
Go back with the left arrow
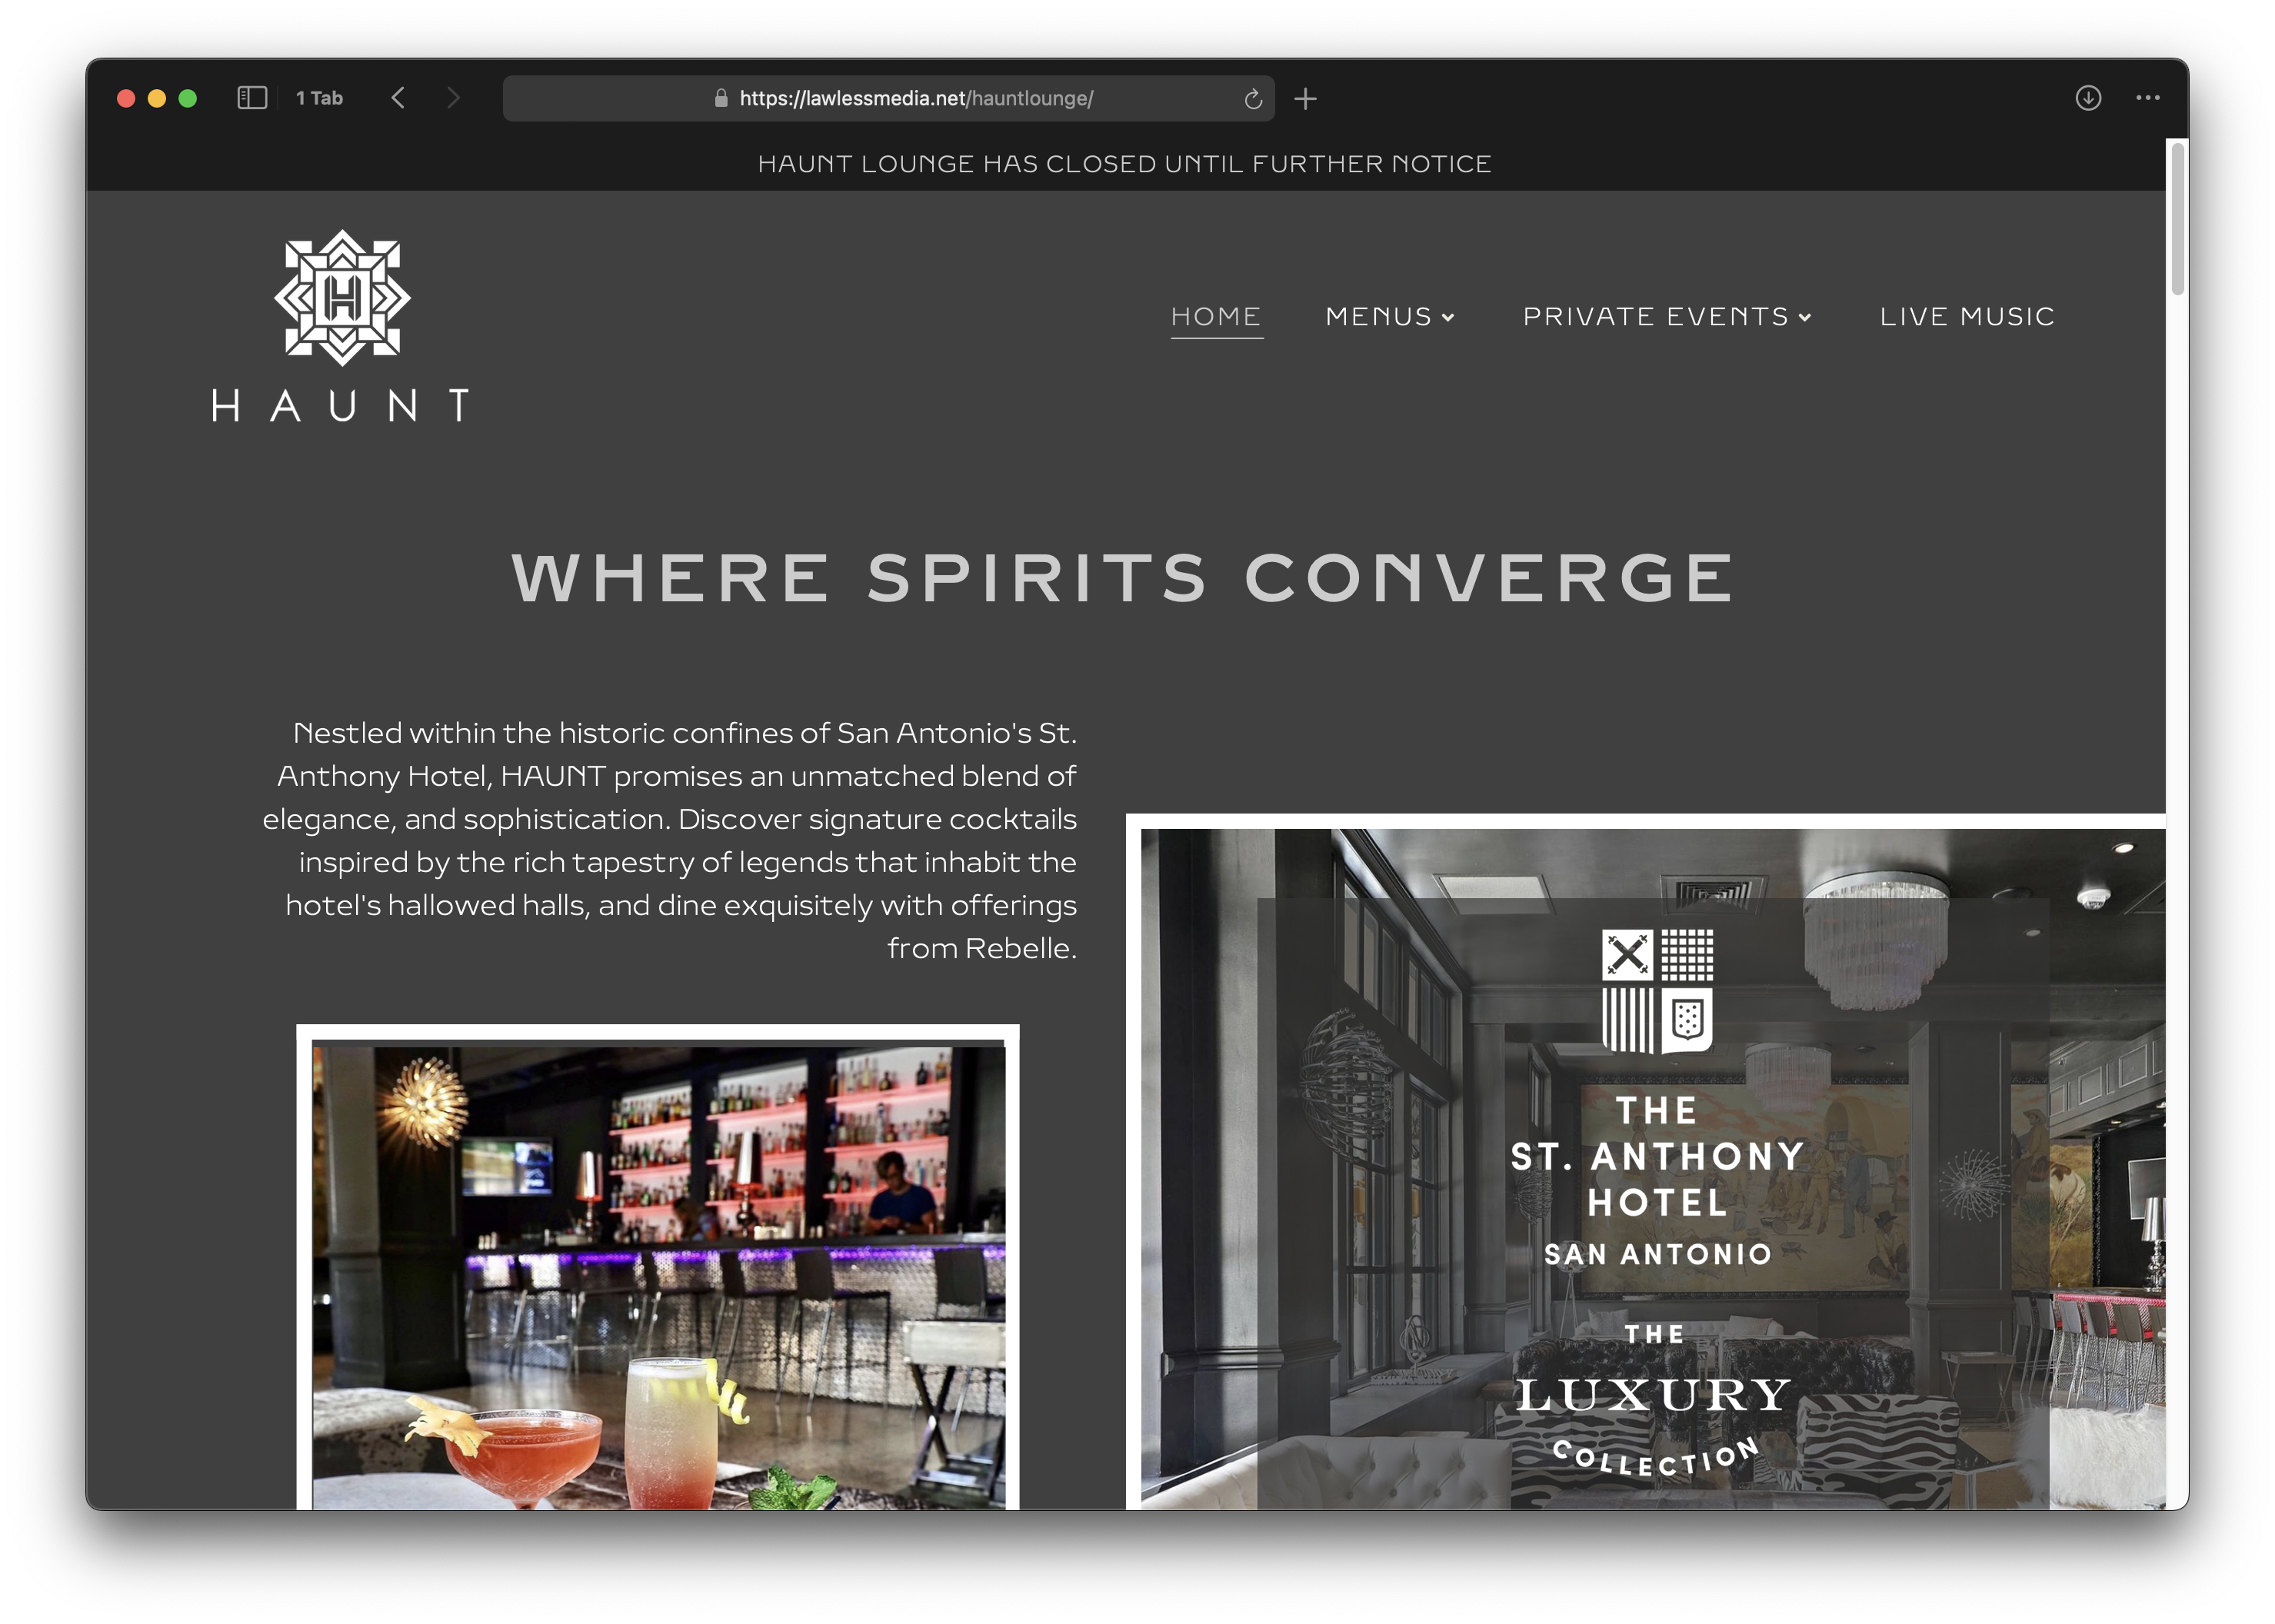tap(398, 98)
